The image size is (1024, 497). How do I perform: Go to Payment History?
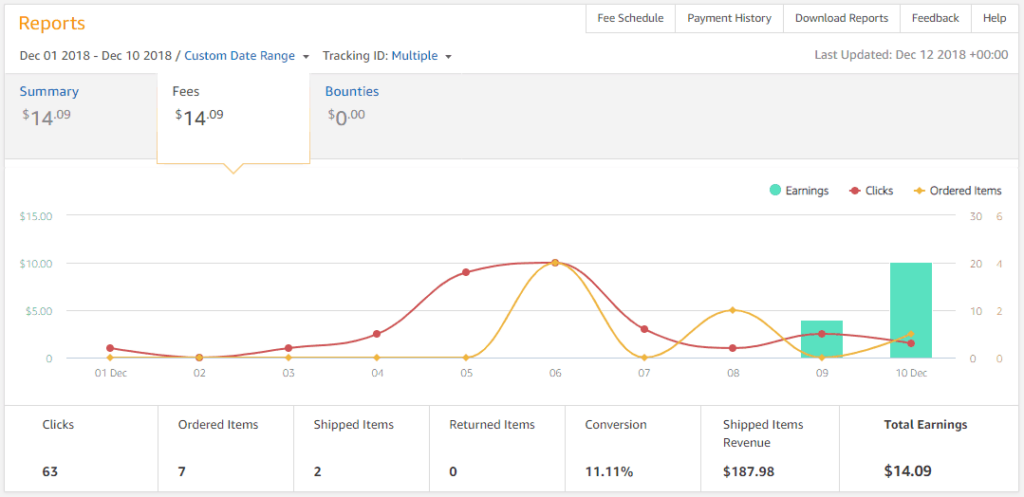click(729, 18)
